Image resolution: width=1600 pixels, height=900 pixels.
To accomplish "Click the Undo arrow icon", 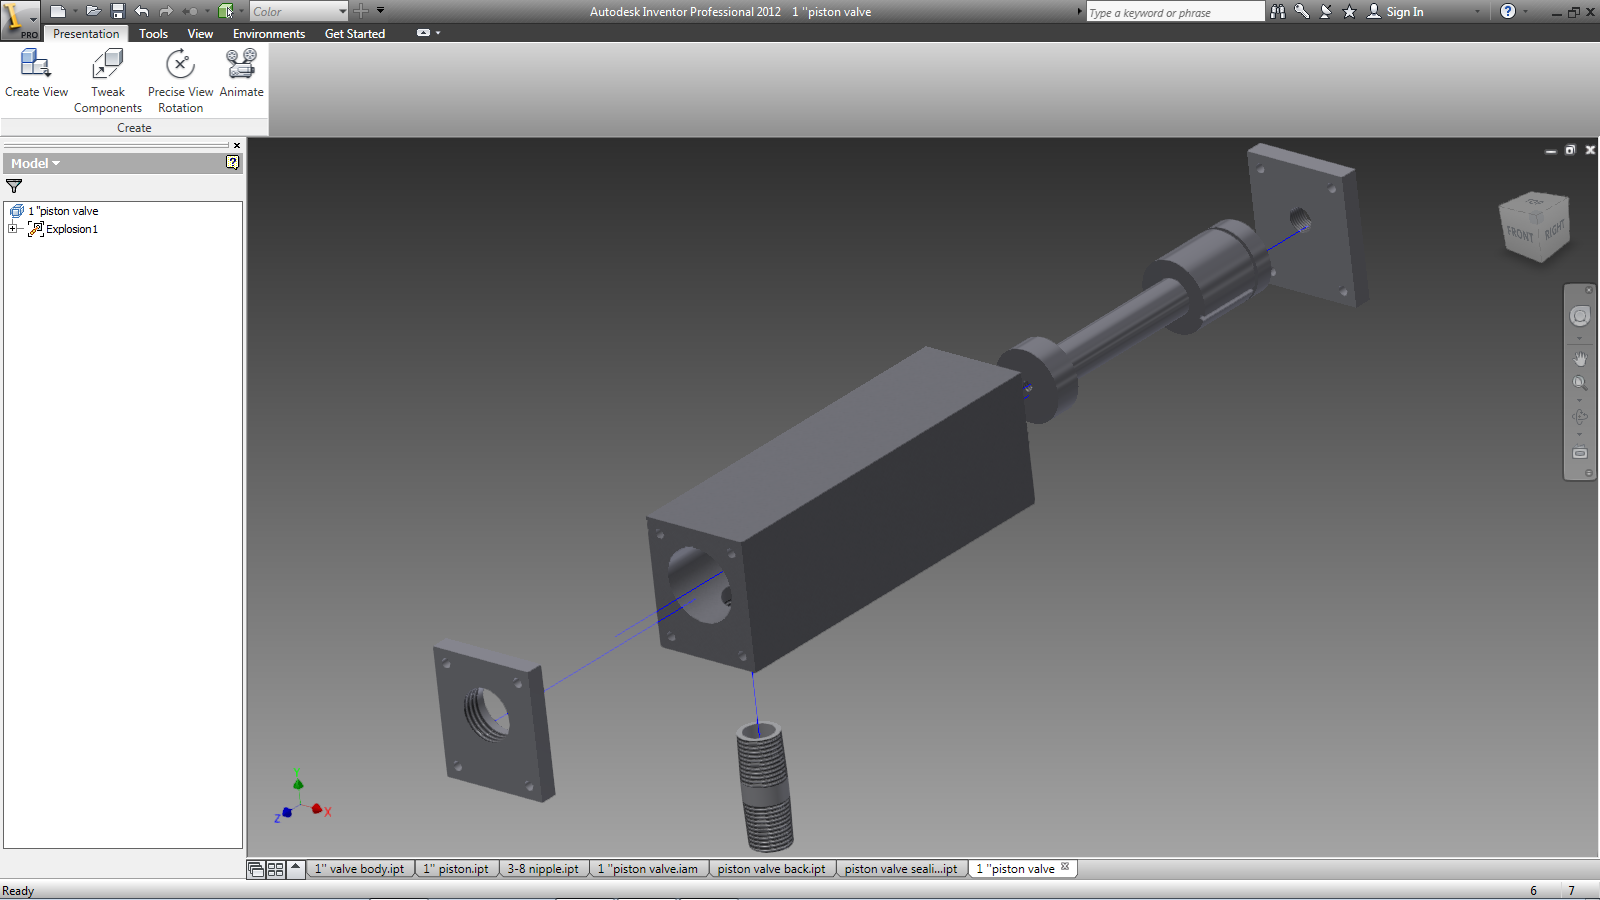I will tap(142, 11).
